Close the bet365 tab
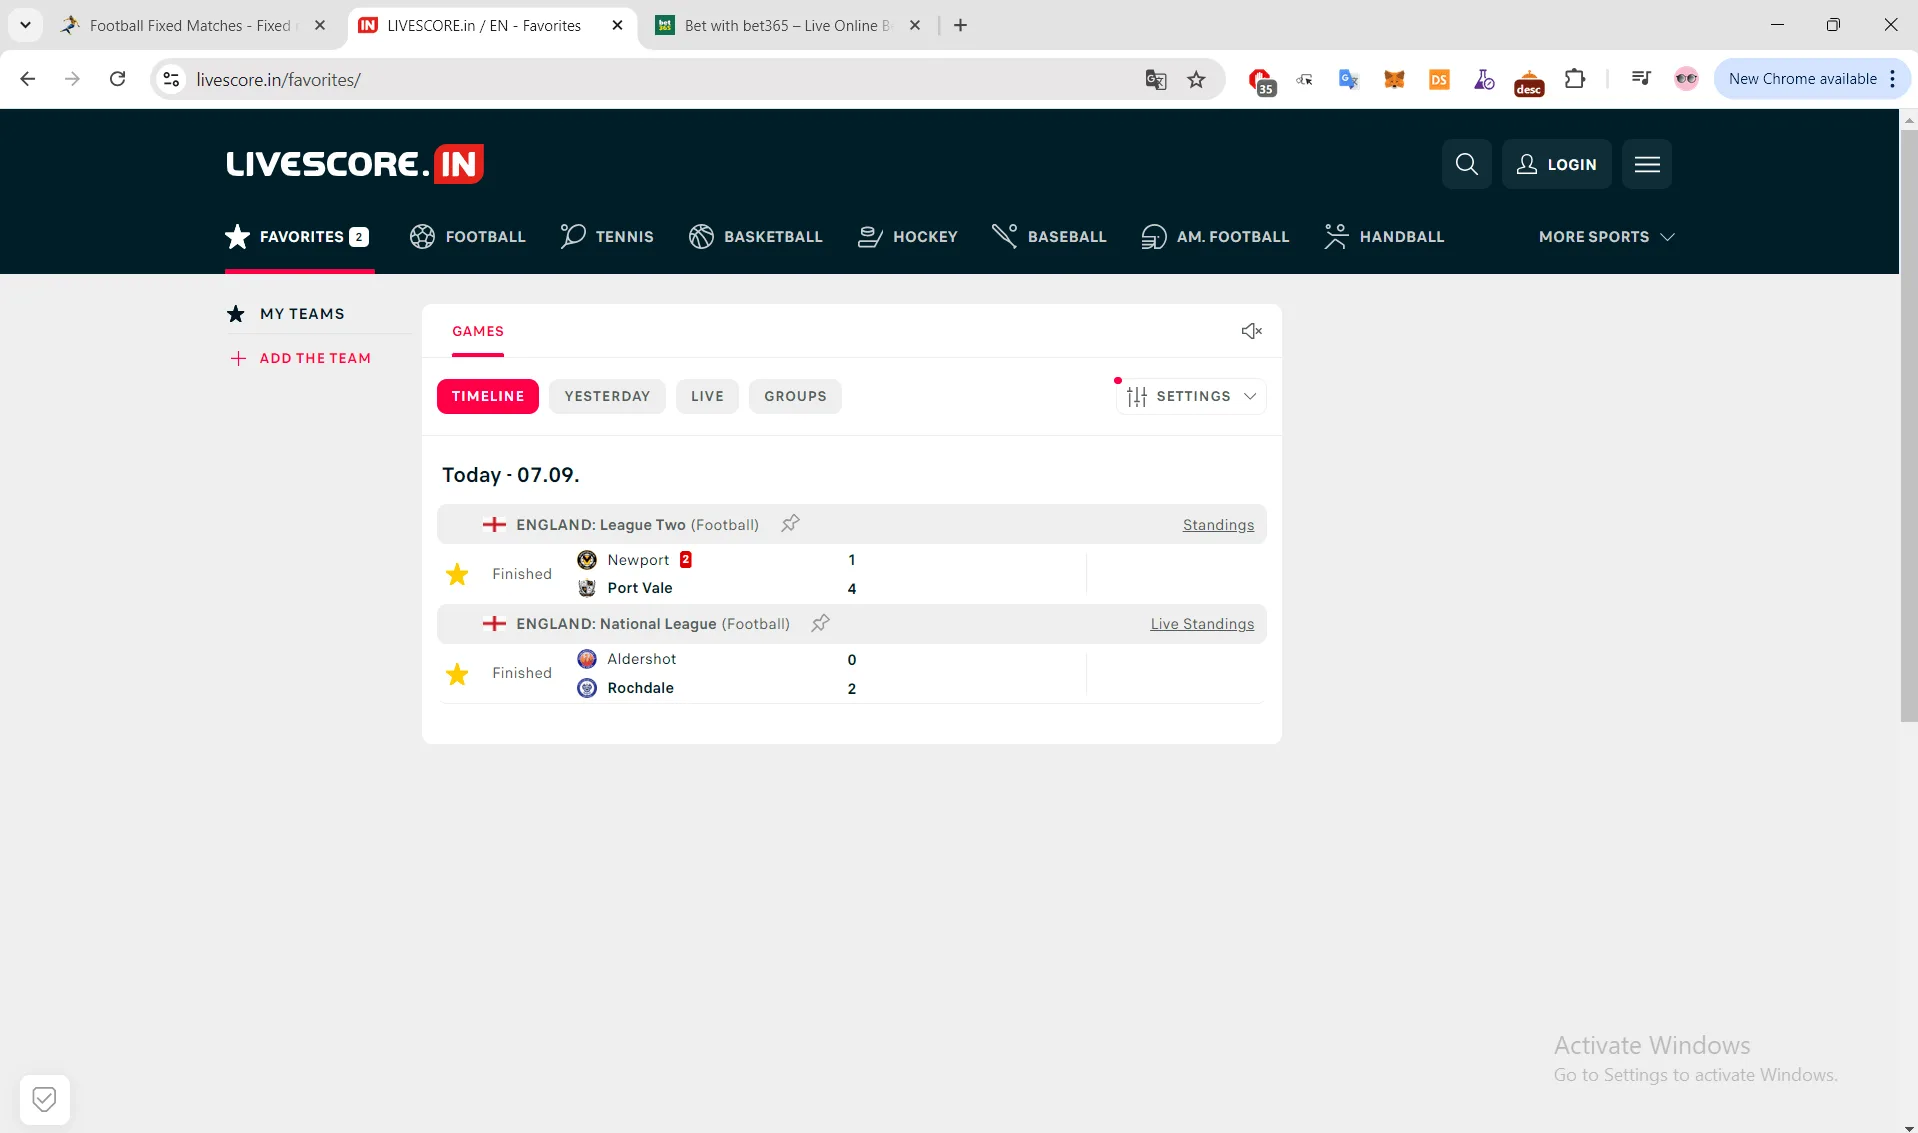The height and width of the screenshot is (1133, 1918). click(x=915, y=26)
